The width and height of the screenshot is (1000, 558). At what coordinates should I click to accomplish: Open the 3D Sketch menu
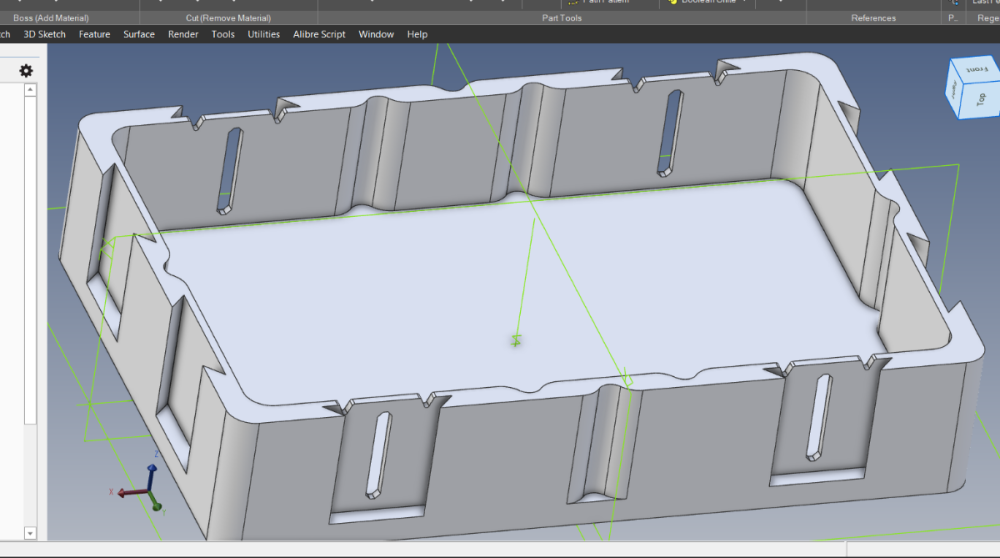point(45,34)
